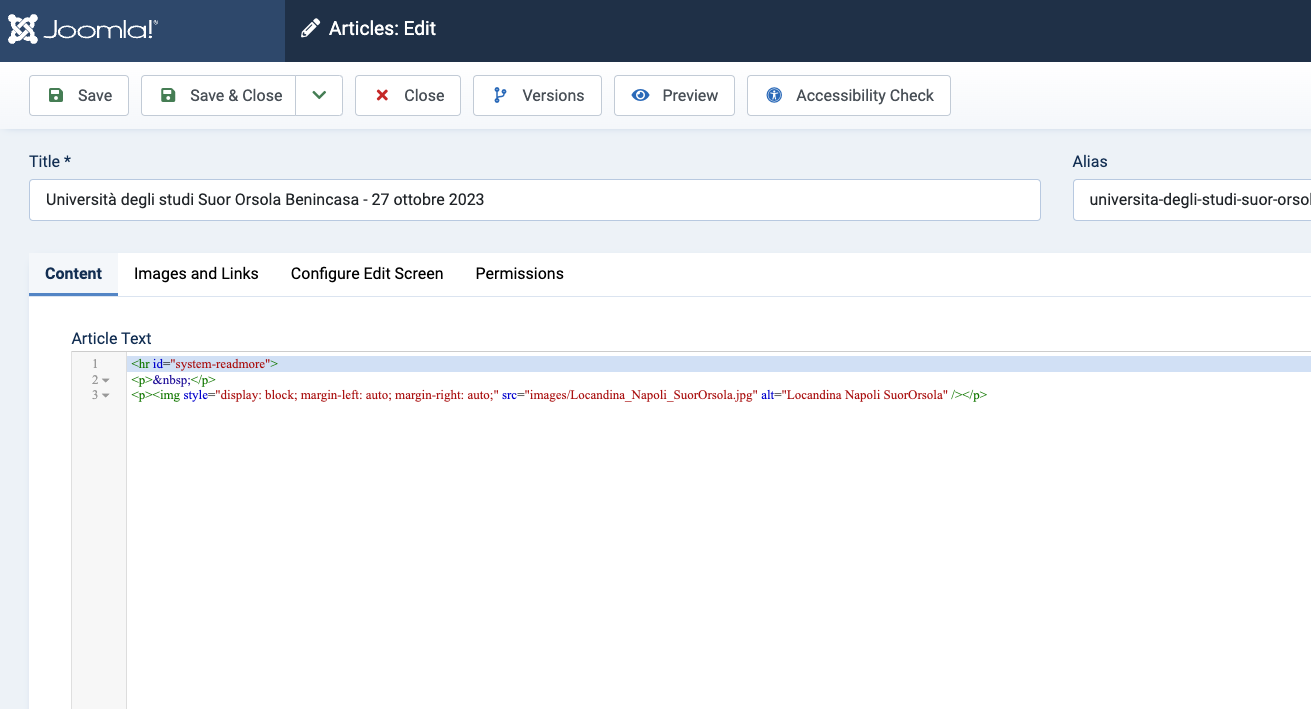Click the floppy disk icon on Save

point(56,95)
